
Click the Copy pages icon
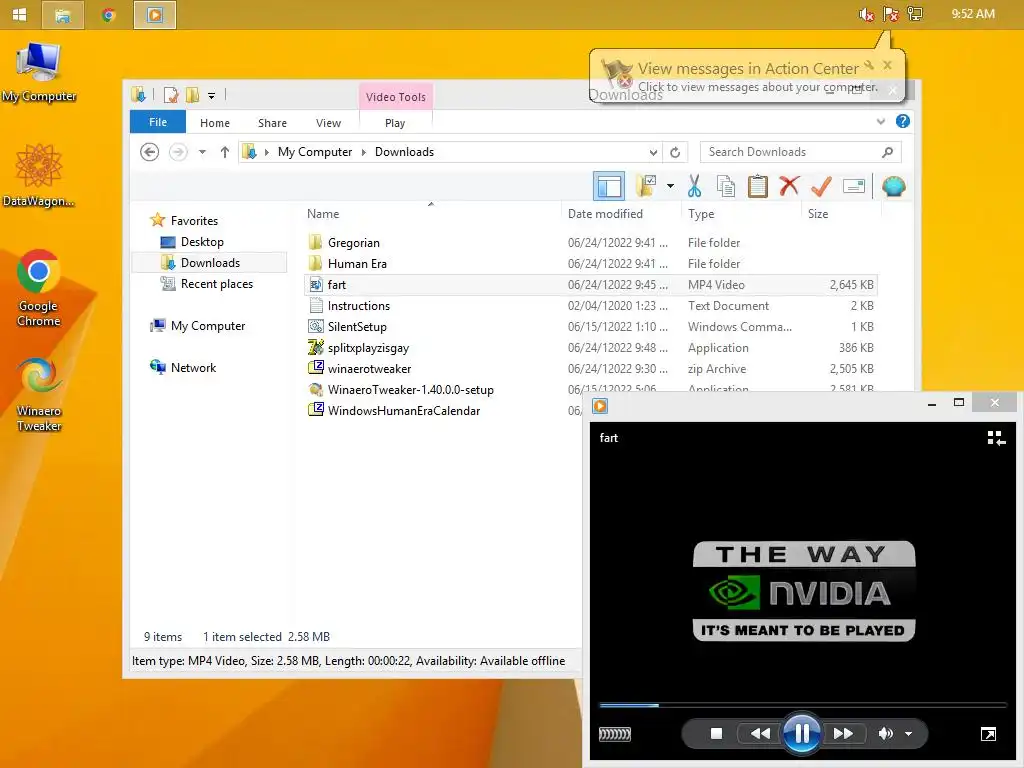(x=726, y=186)
